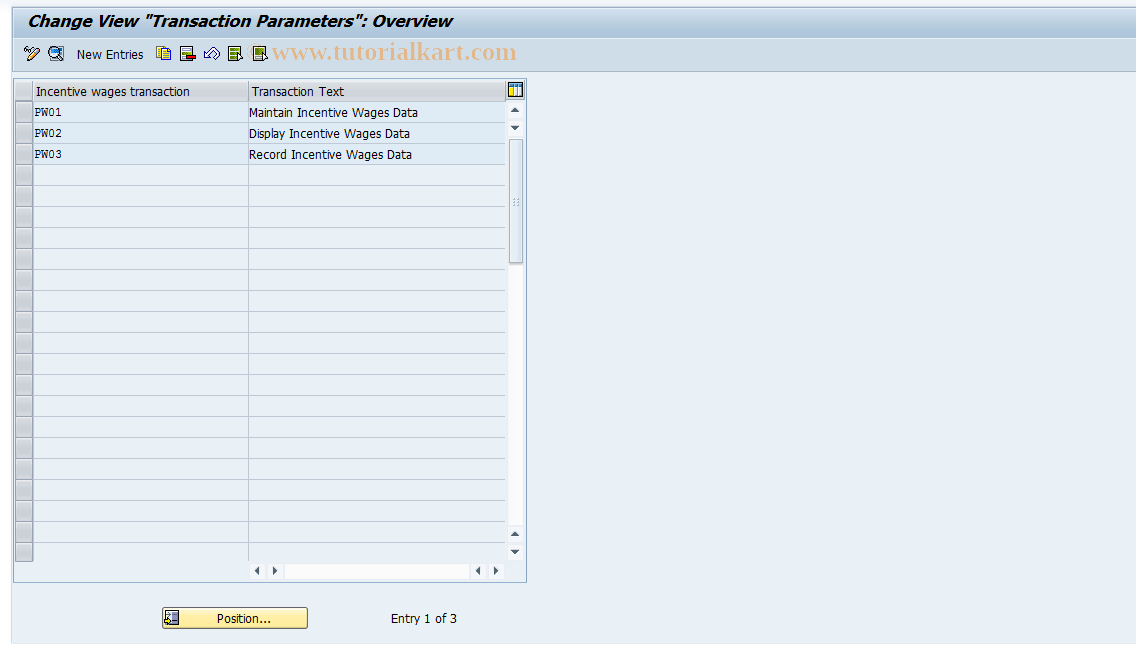Click scroll-up arrow at table bottom

pyautogui.click(x=515, y=534)
